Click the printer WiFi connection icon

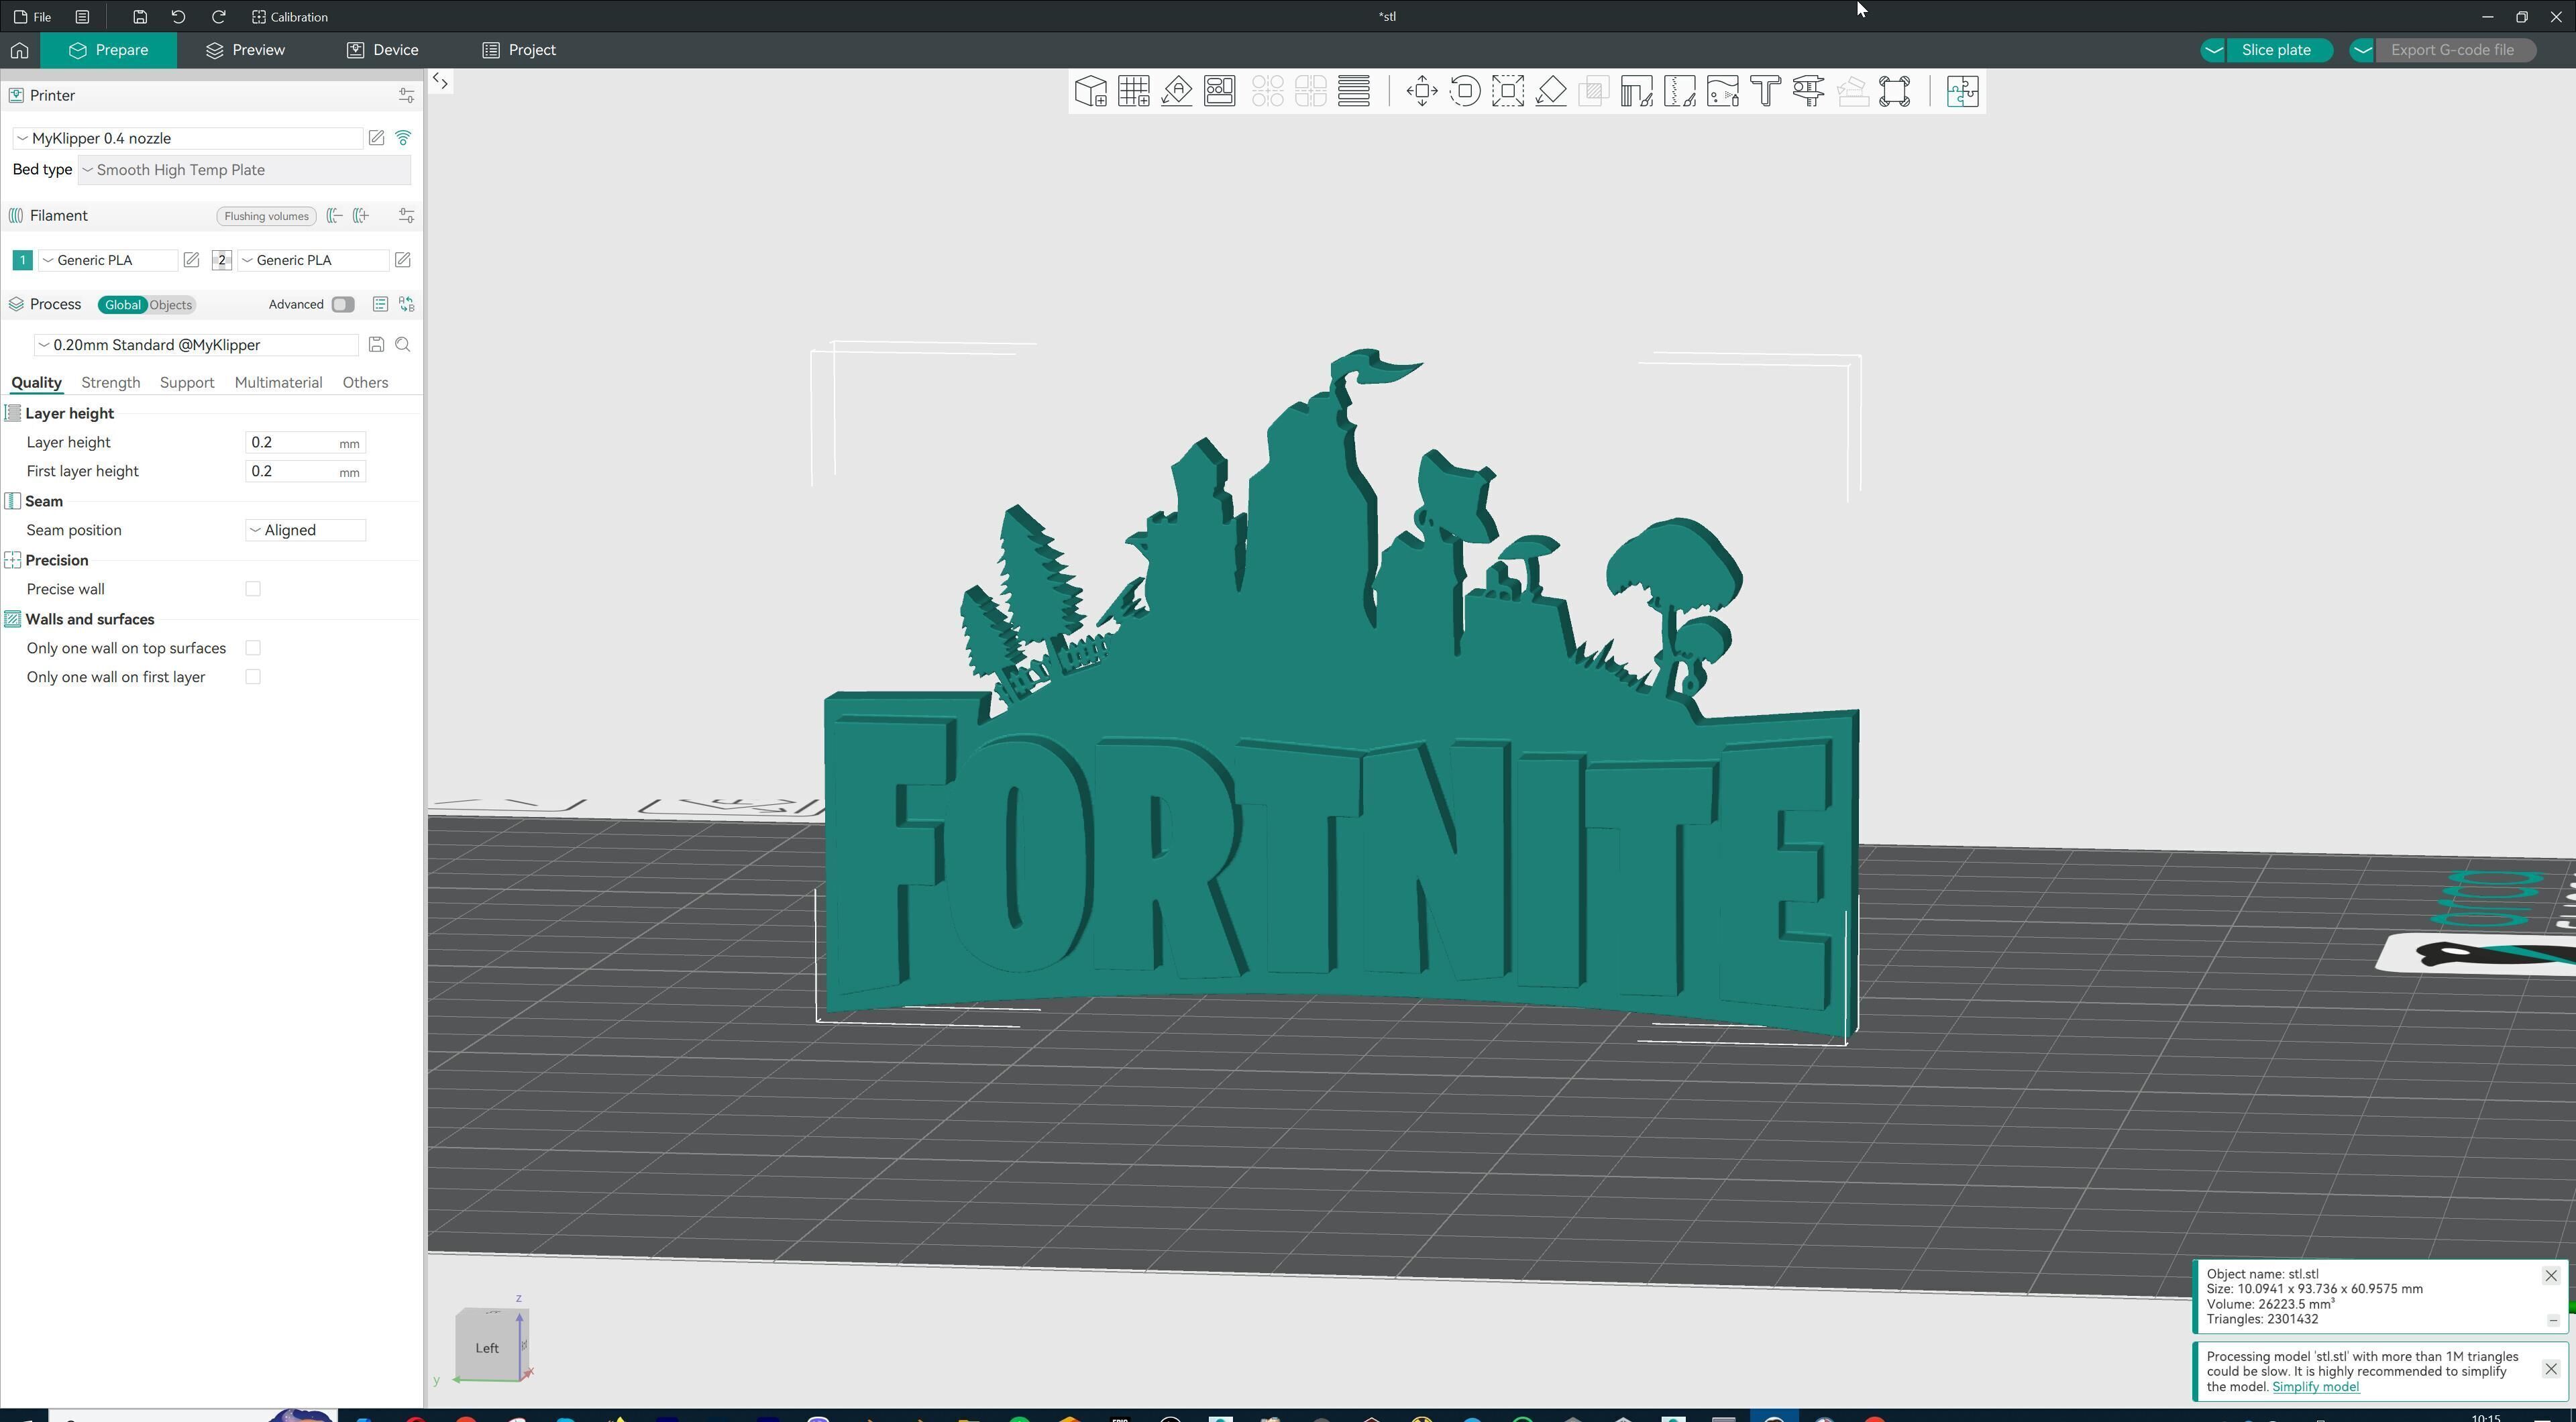pyautogui.click(x=403, y=138)
